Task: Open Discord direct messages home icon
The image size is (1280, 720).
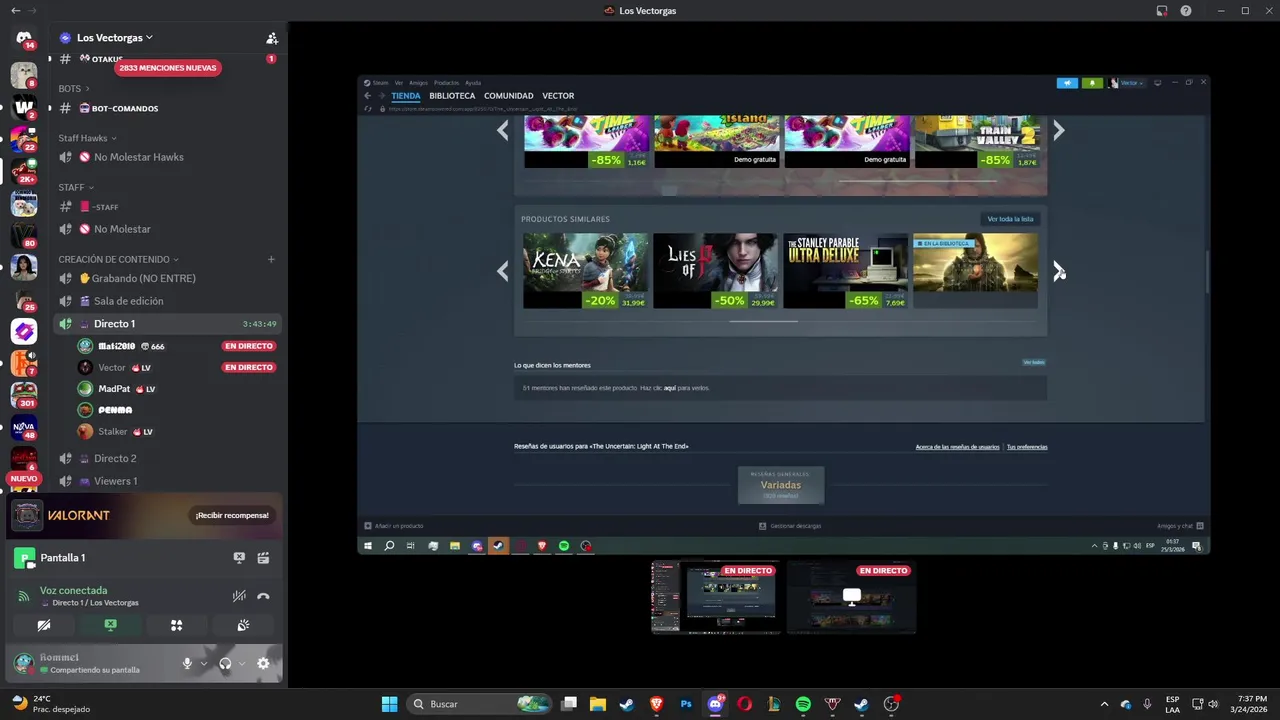Action: tap(24, 38)
